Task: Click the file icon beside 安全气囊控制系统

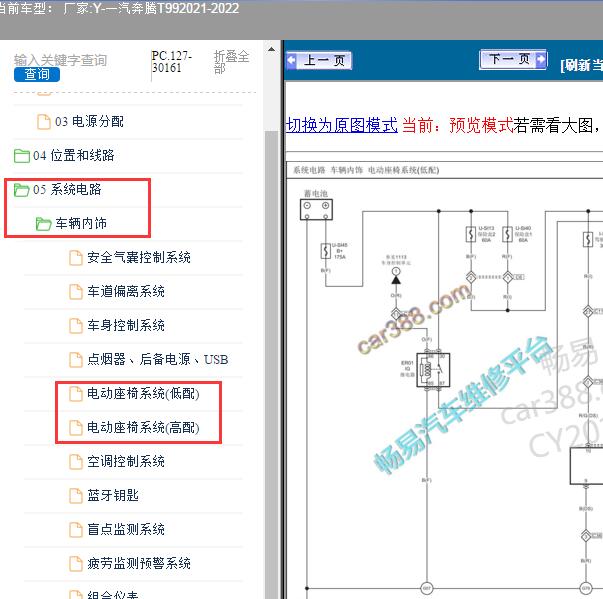Action: pyautogui.click(x=76, y=258)
